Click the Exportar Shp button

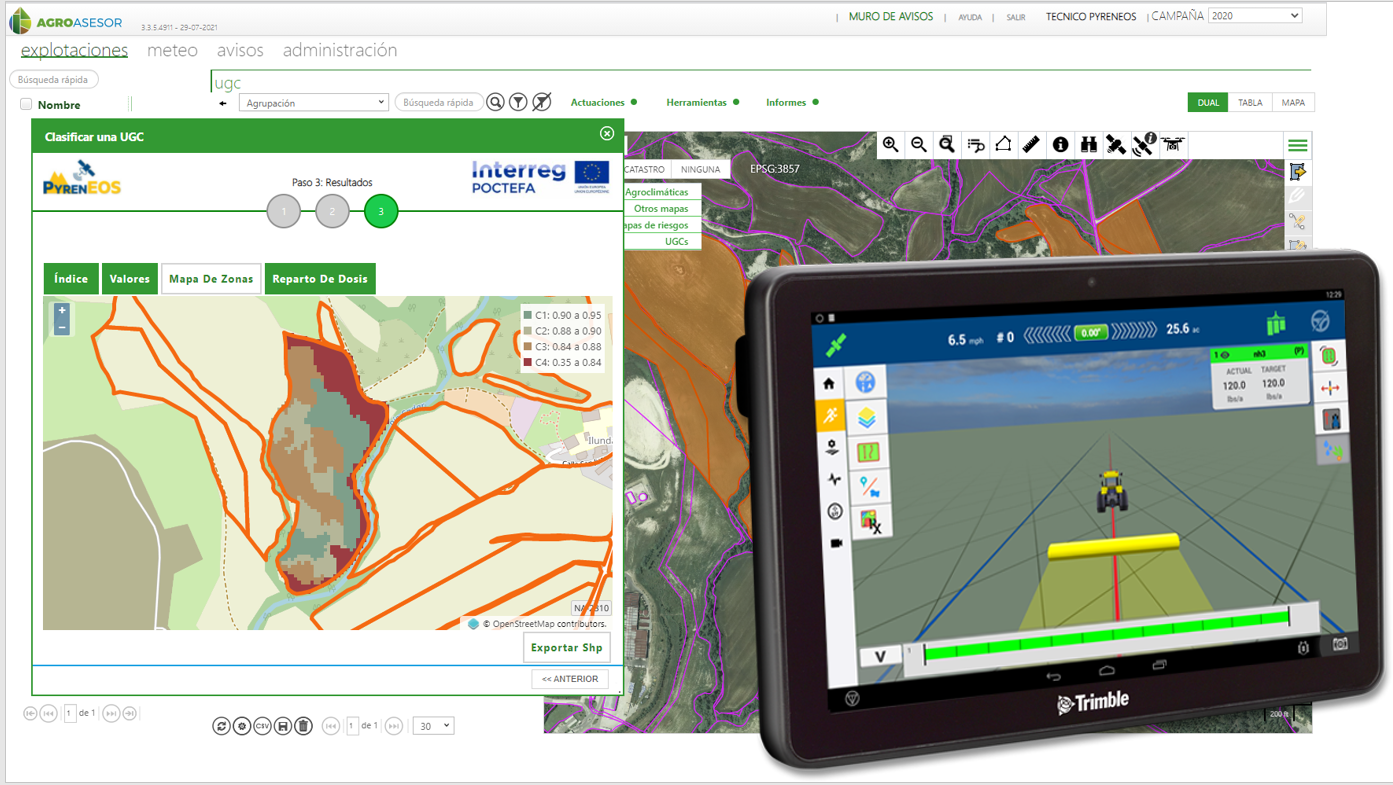click(x=567, y=647)
